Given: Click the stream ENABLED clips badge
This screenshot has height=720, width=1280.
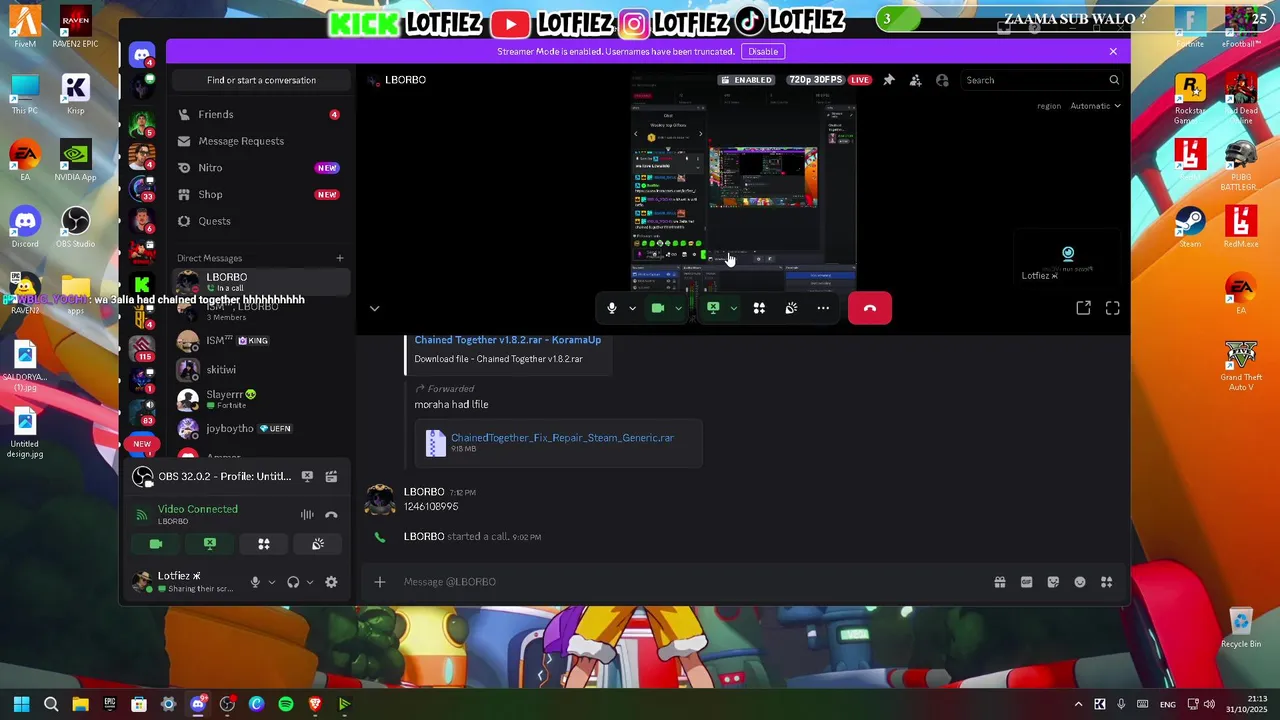Looking at the screenshot, I should (x=747, y=80).
